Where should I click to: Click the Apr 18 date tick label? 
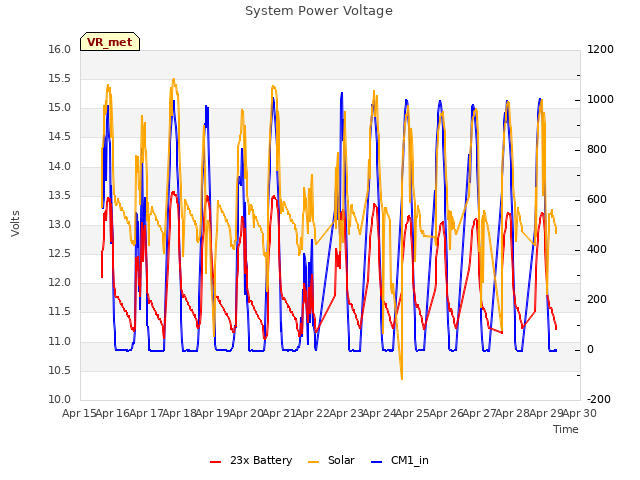[179, 413]
